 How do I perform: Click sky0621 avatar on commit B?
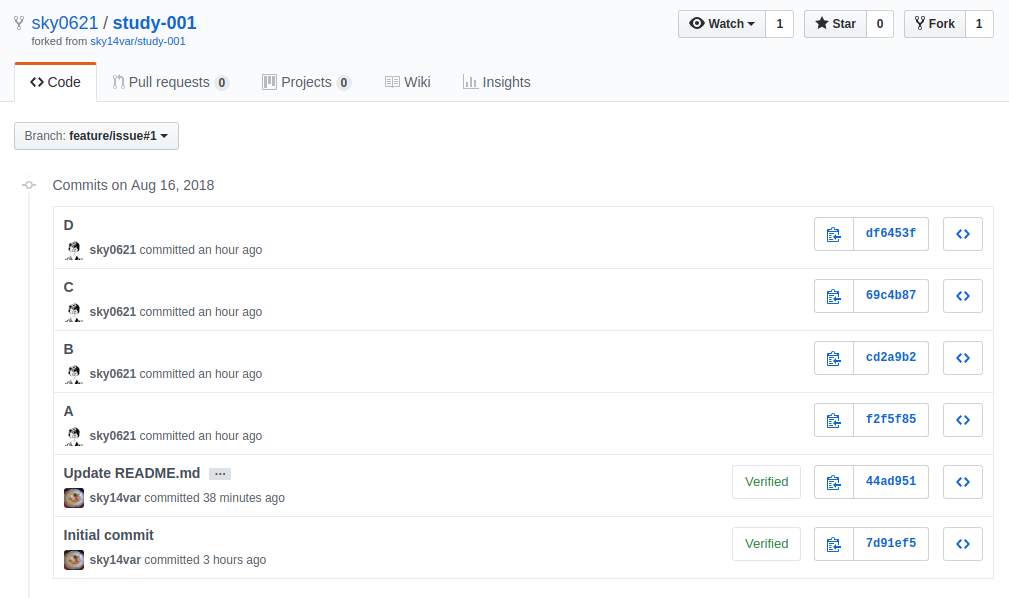point(74,374)
